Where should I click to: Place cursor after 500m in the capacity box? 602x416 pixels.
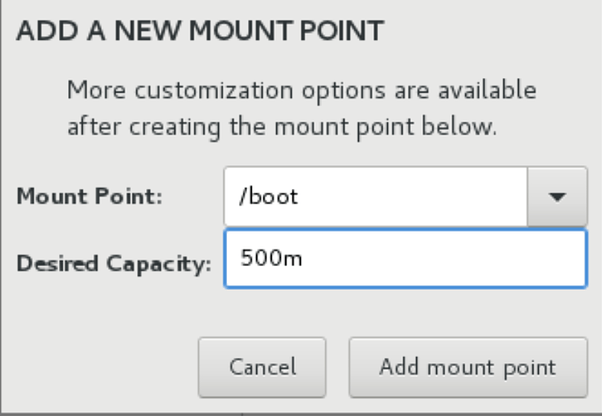click(303, 258)
